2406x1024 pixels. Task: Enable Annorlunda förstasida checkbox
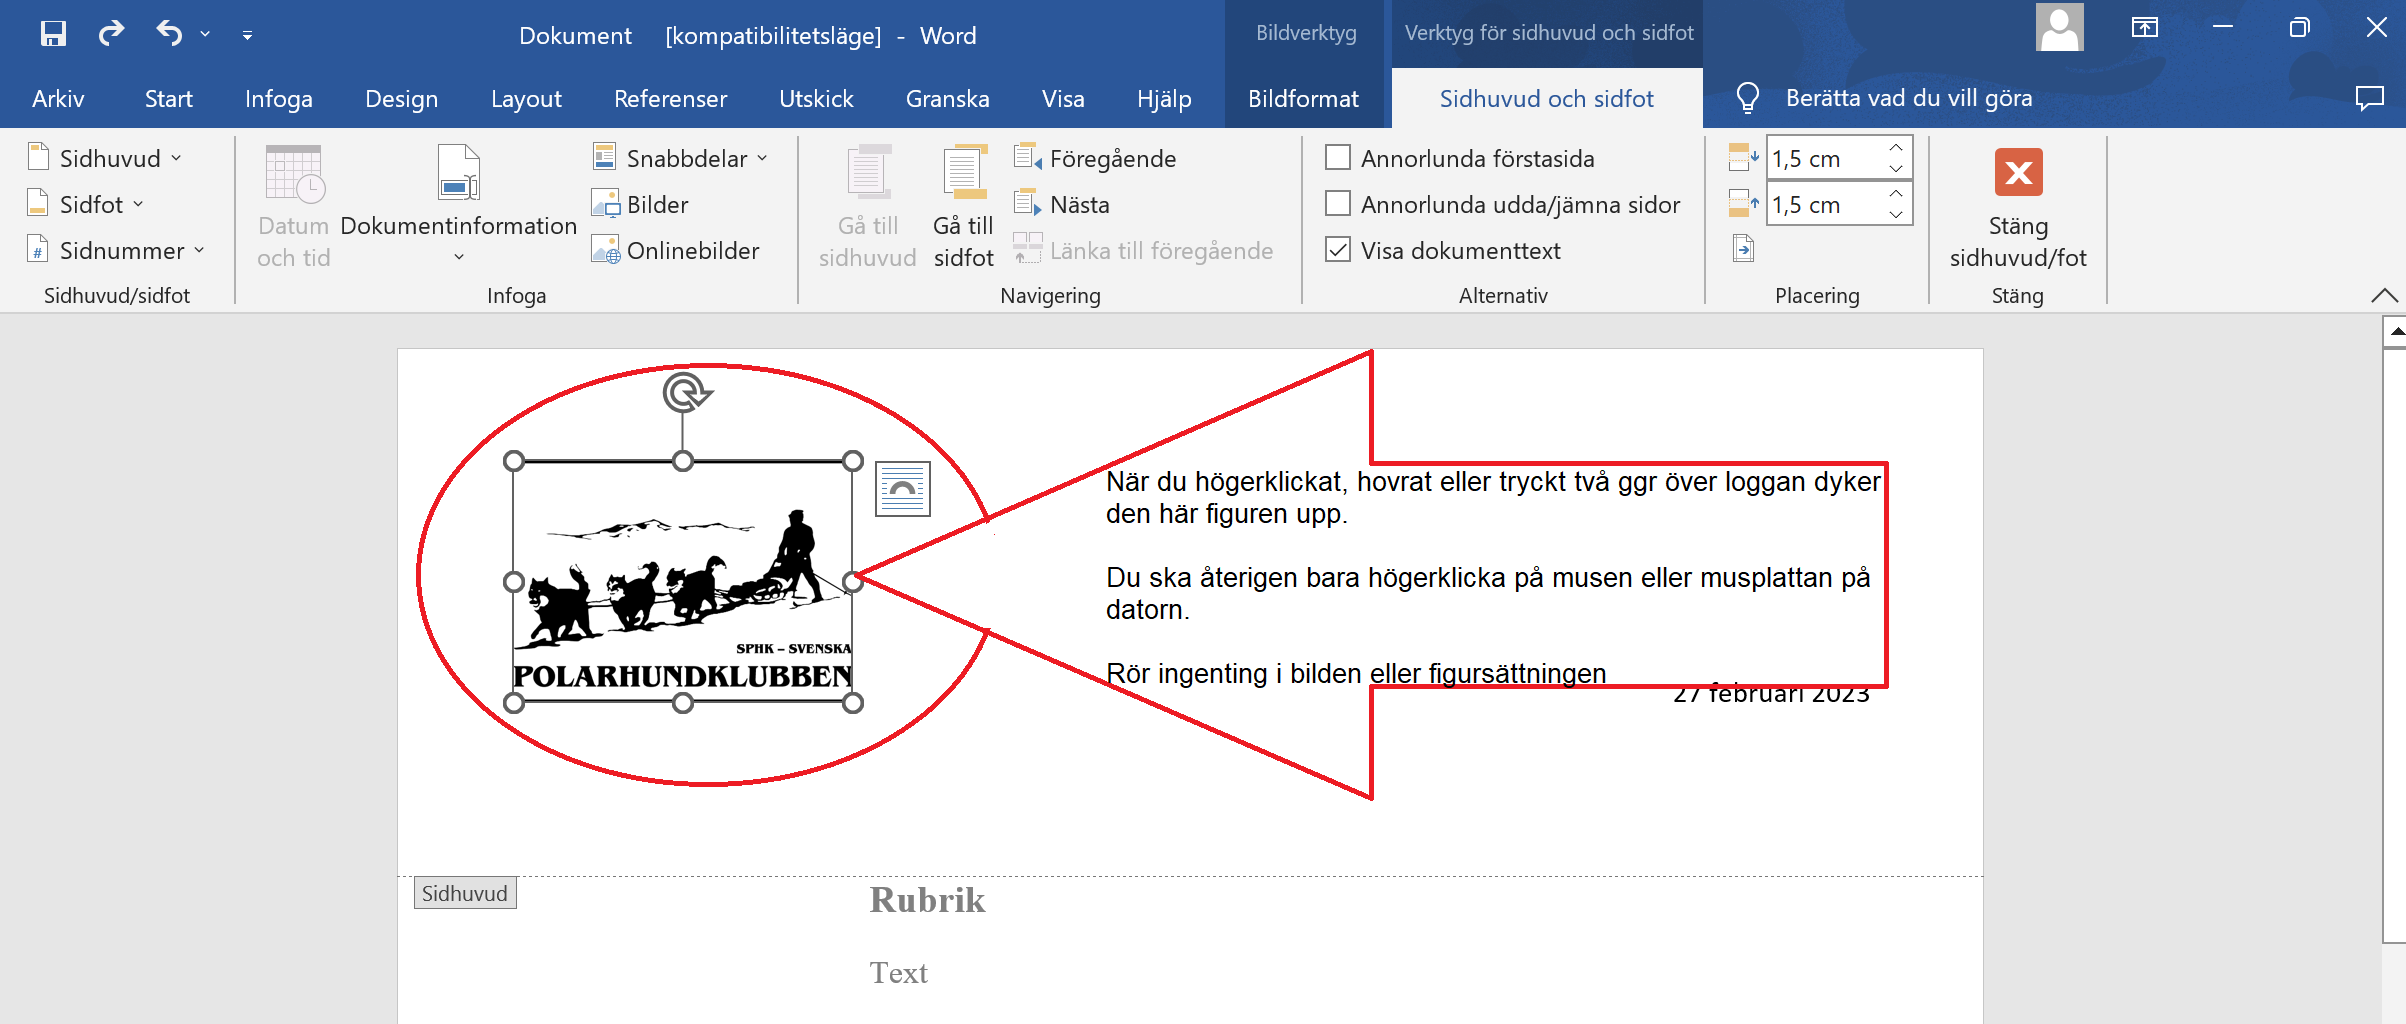pyautogui.click(x=1338, y=158)
